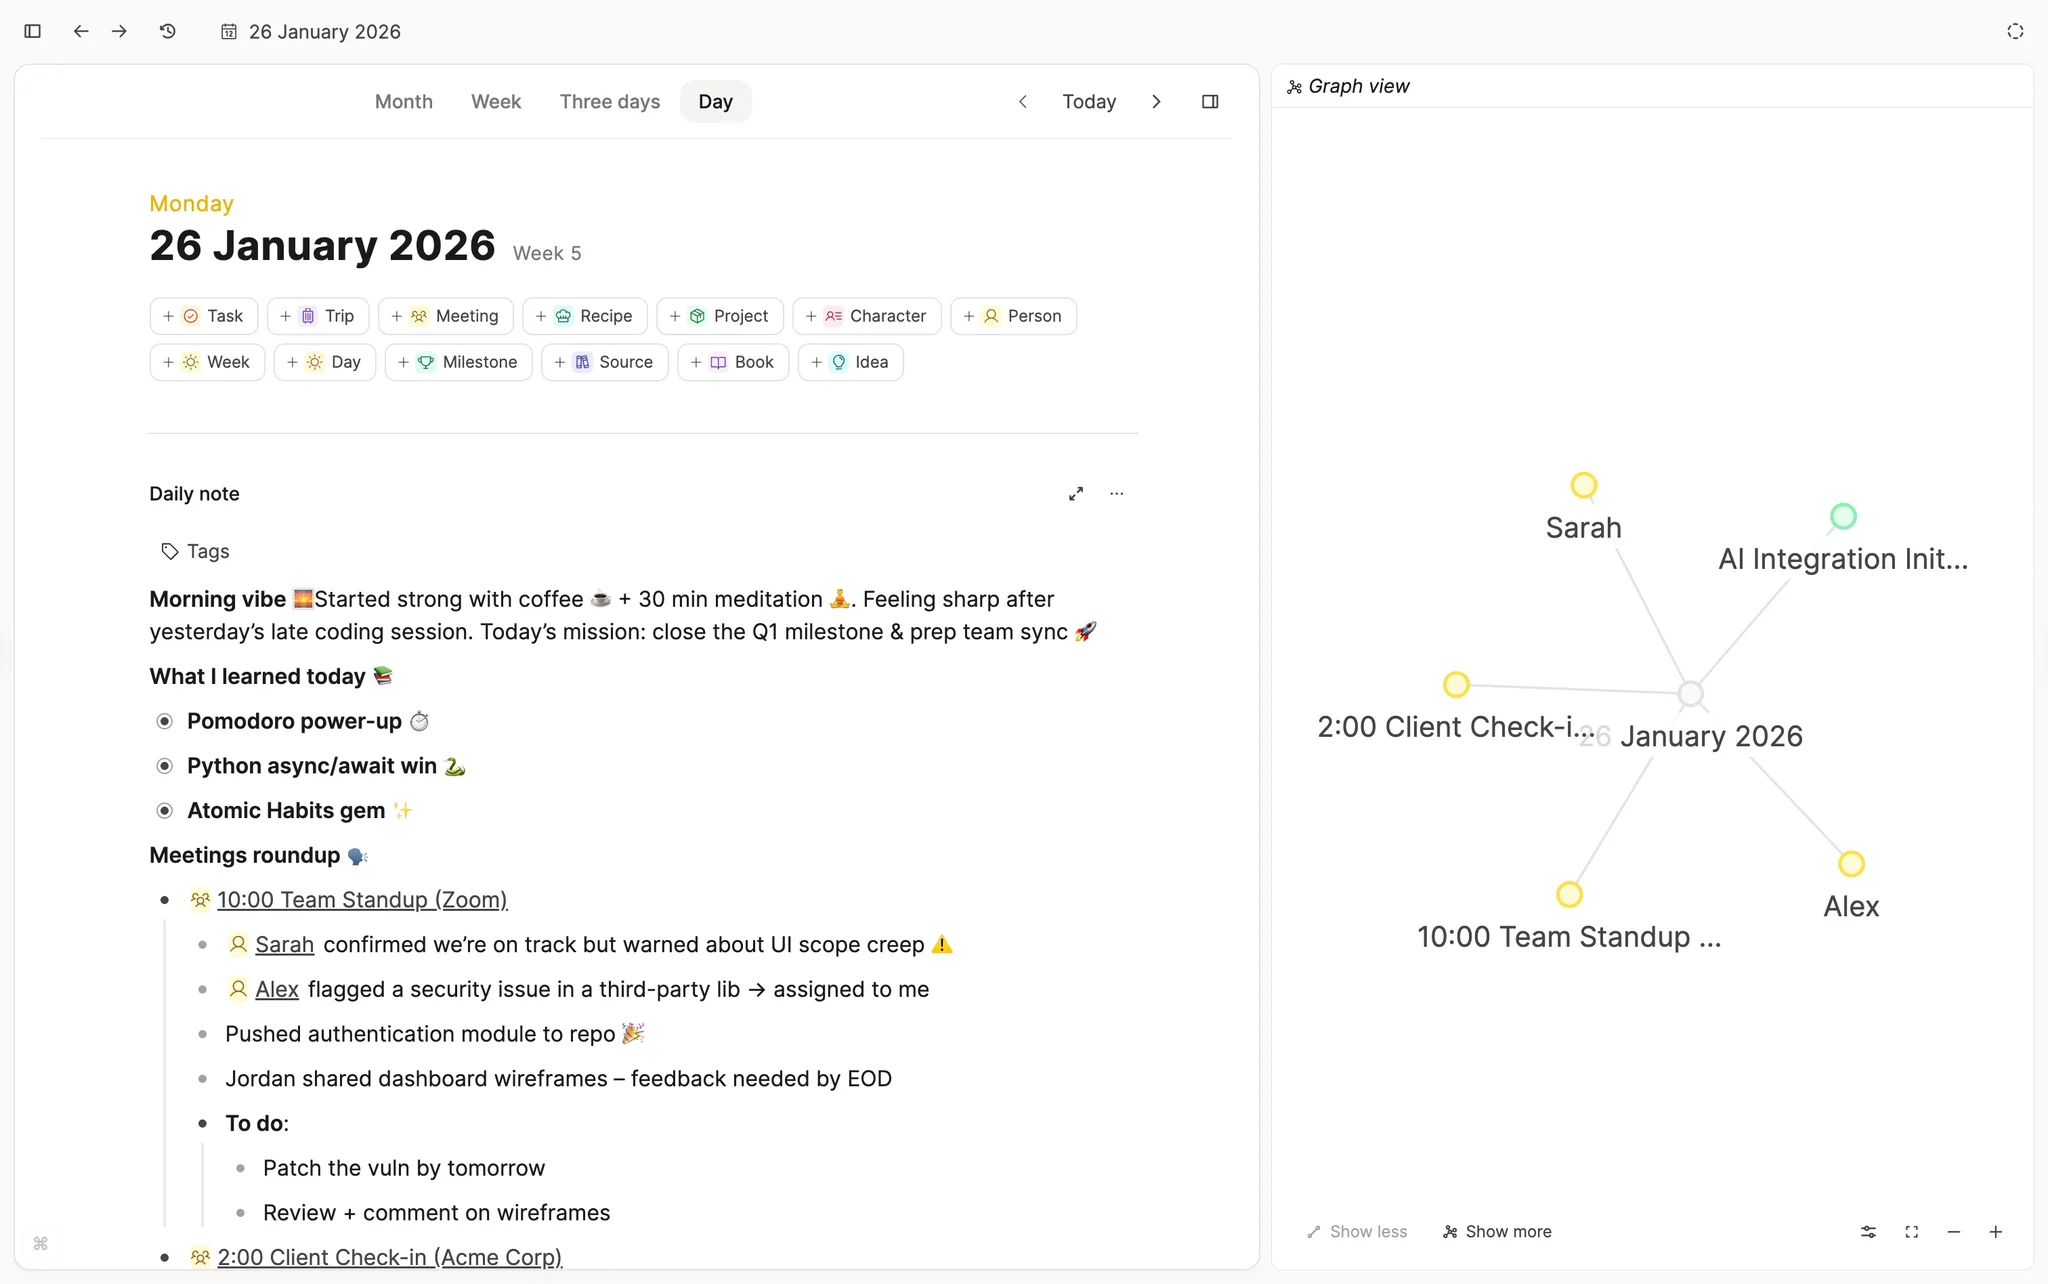This screenshot has height=1284, width=2048.
Task: Switch to the Three days view tab
Action: coord(609,101)
